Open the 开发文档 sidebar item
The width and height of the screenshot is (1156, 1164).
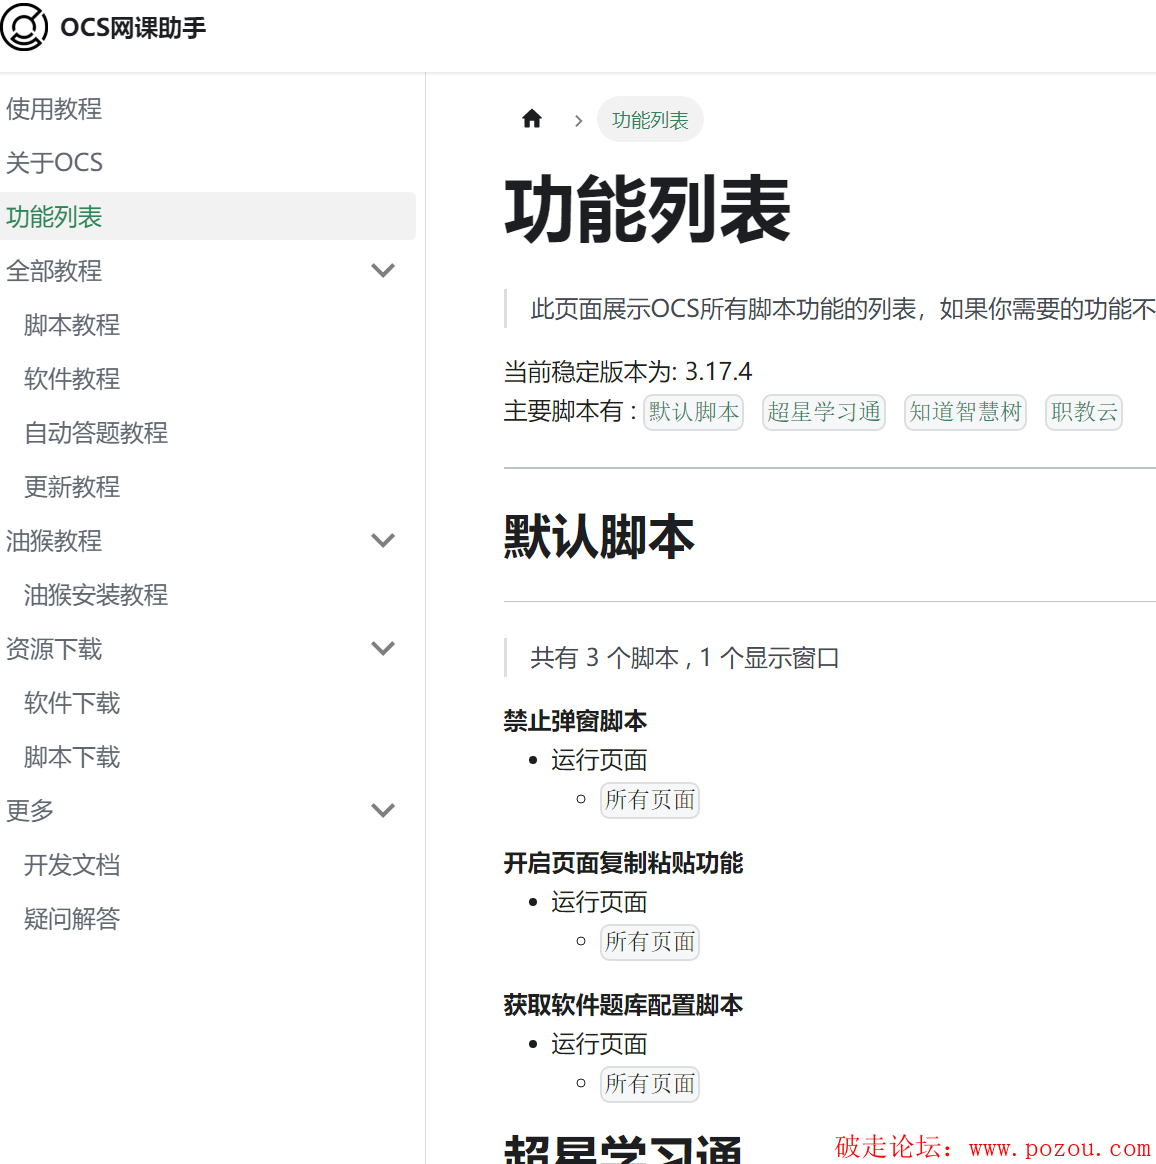(72, 864)
